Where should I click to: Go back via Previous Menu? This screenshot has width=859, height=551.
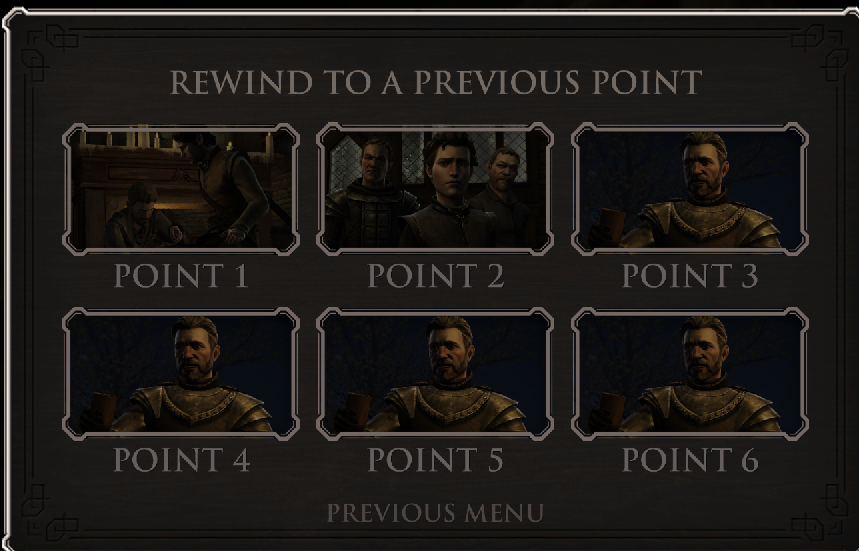coord(436,513)
